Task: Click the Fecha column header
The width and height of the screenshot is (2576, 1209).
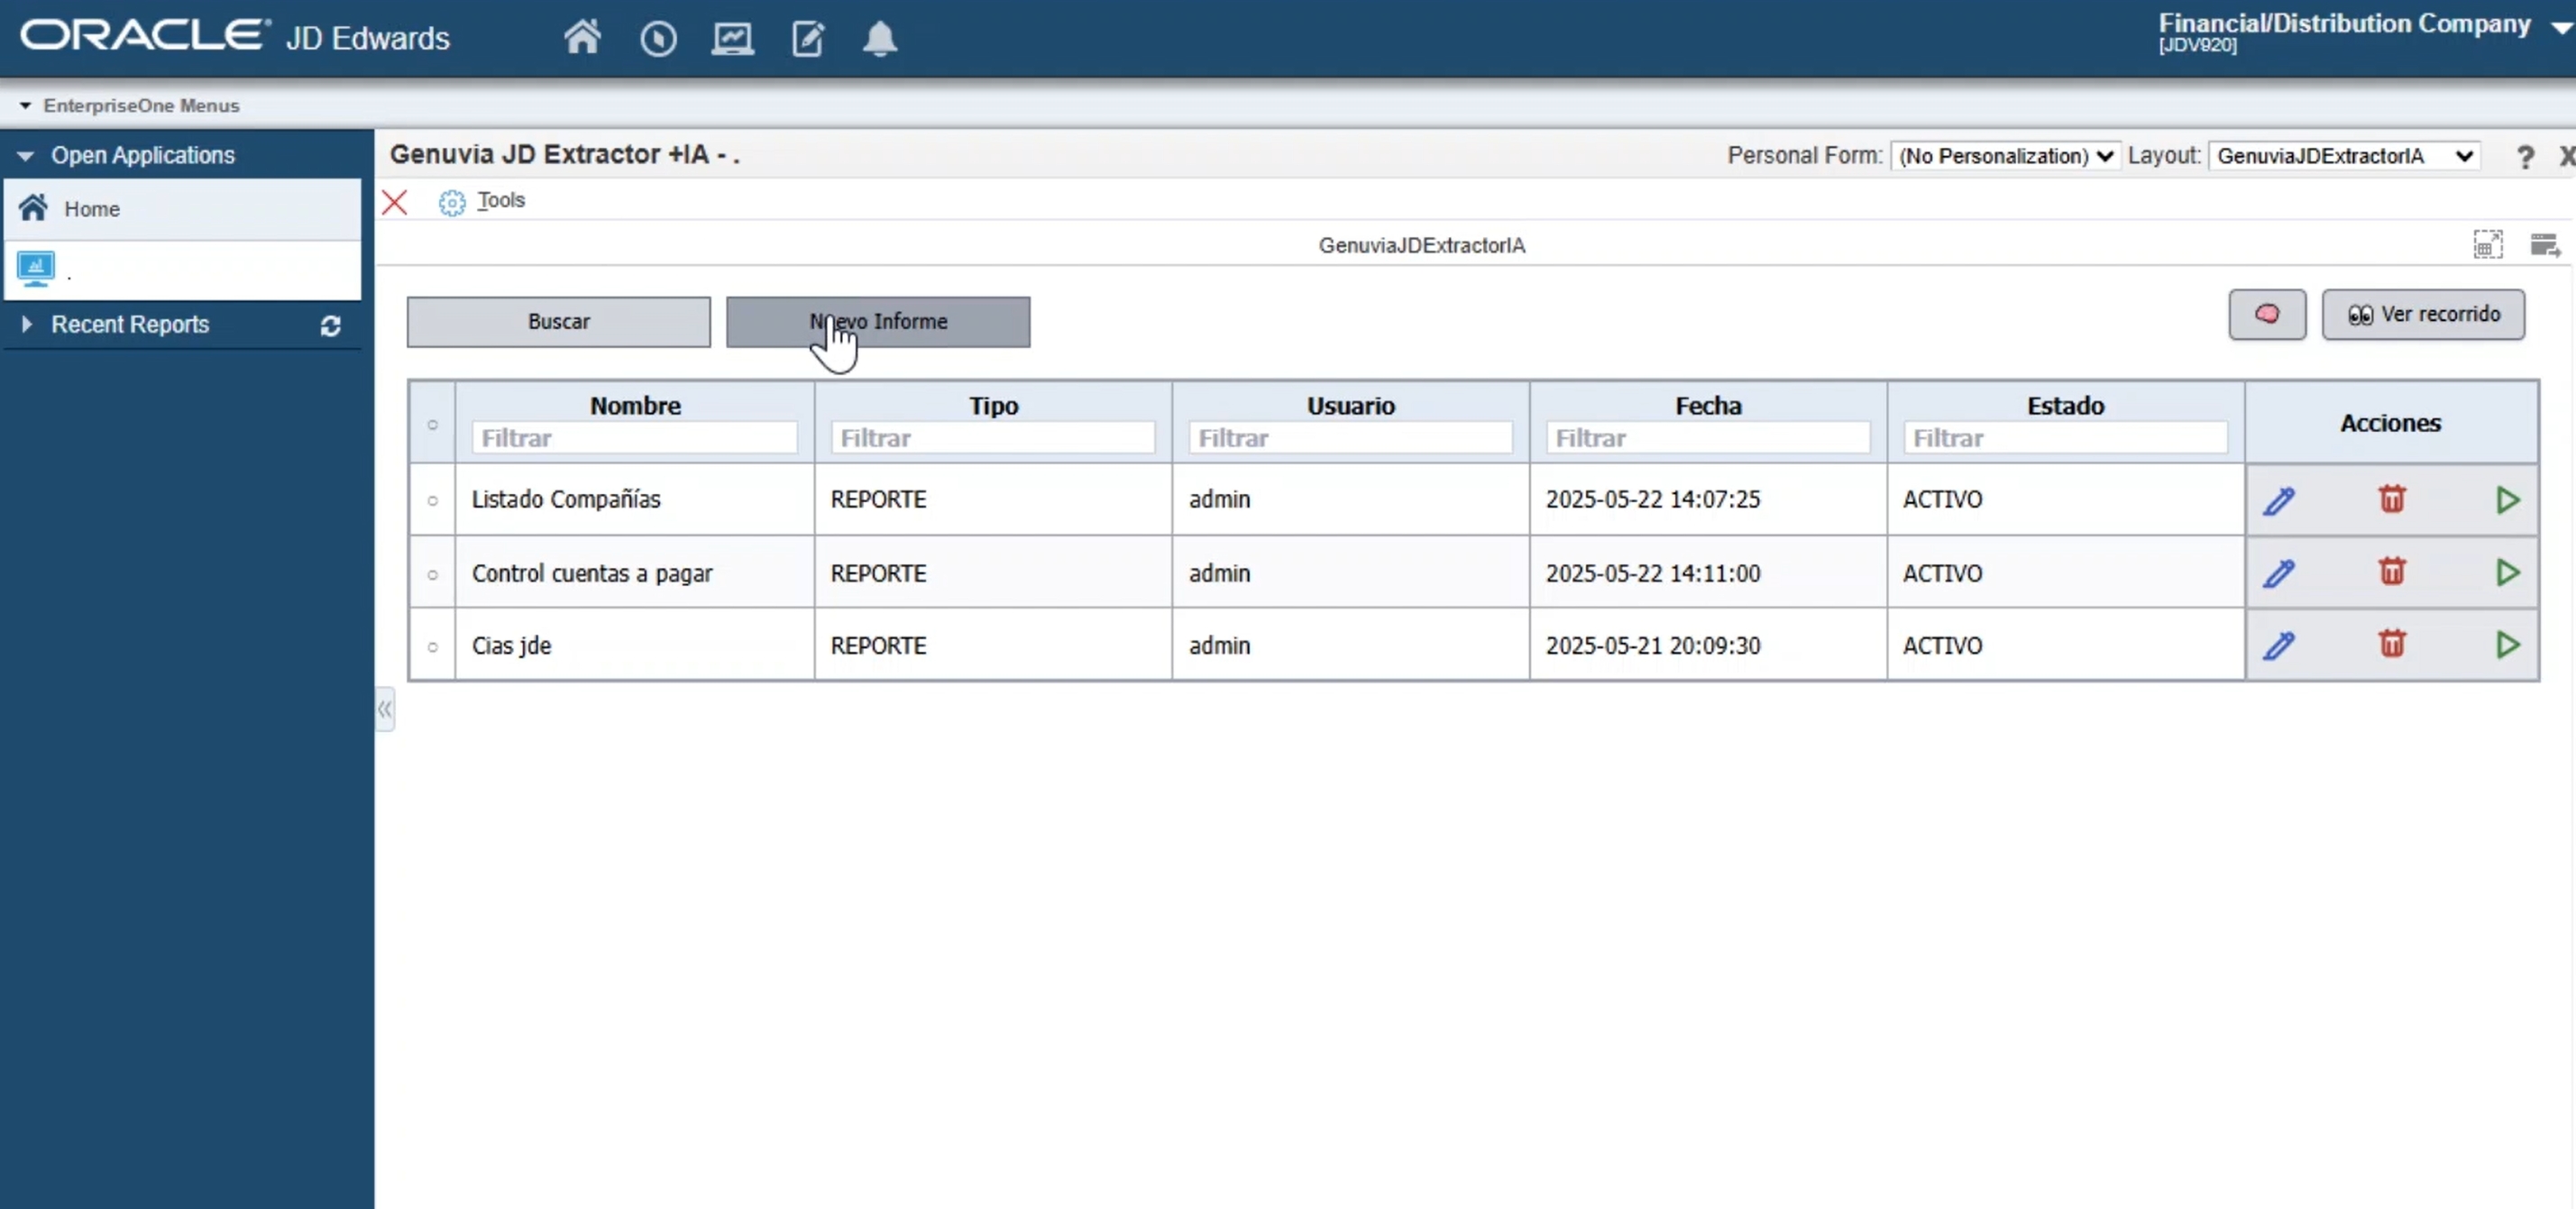Action: click(1708, 405)
